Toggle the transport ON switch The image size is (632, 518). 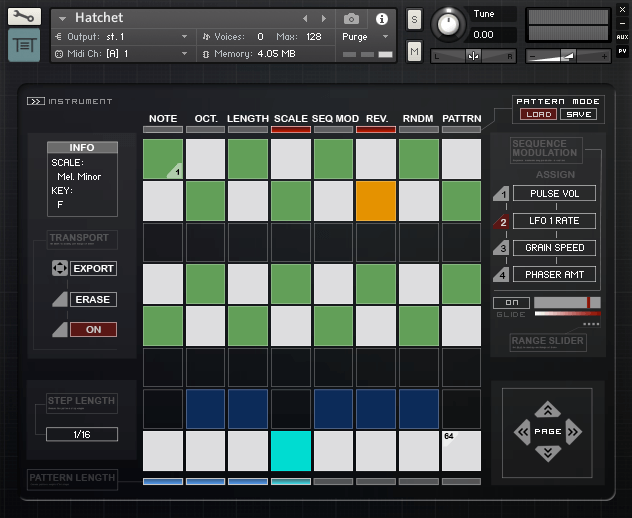pos(93,330)
